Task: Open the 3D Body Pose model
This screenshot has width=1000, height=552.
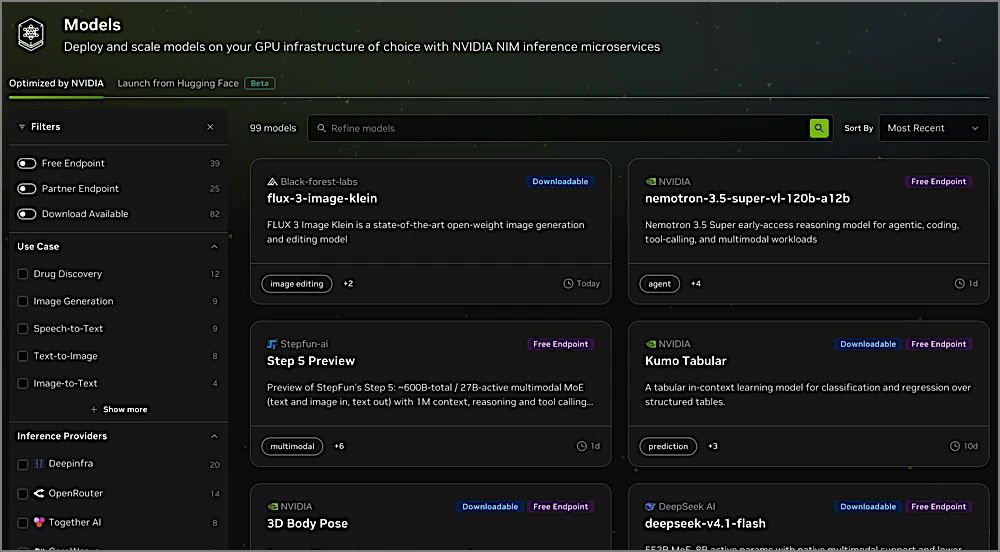Action: [x=307, y=524]
